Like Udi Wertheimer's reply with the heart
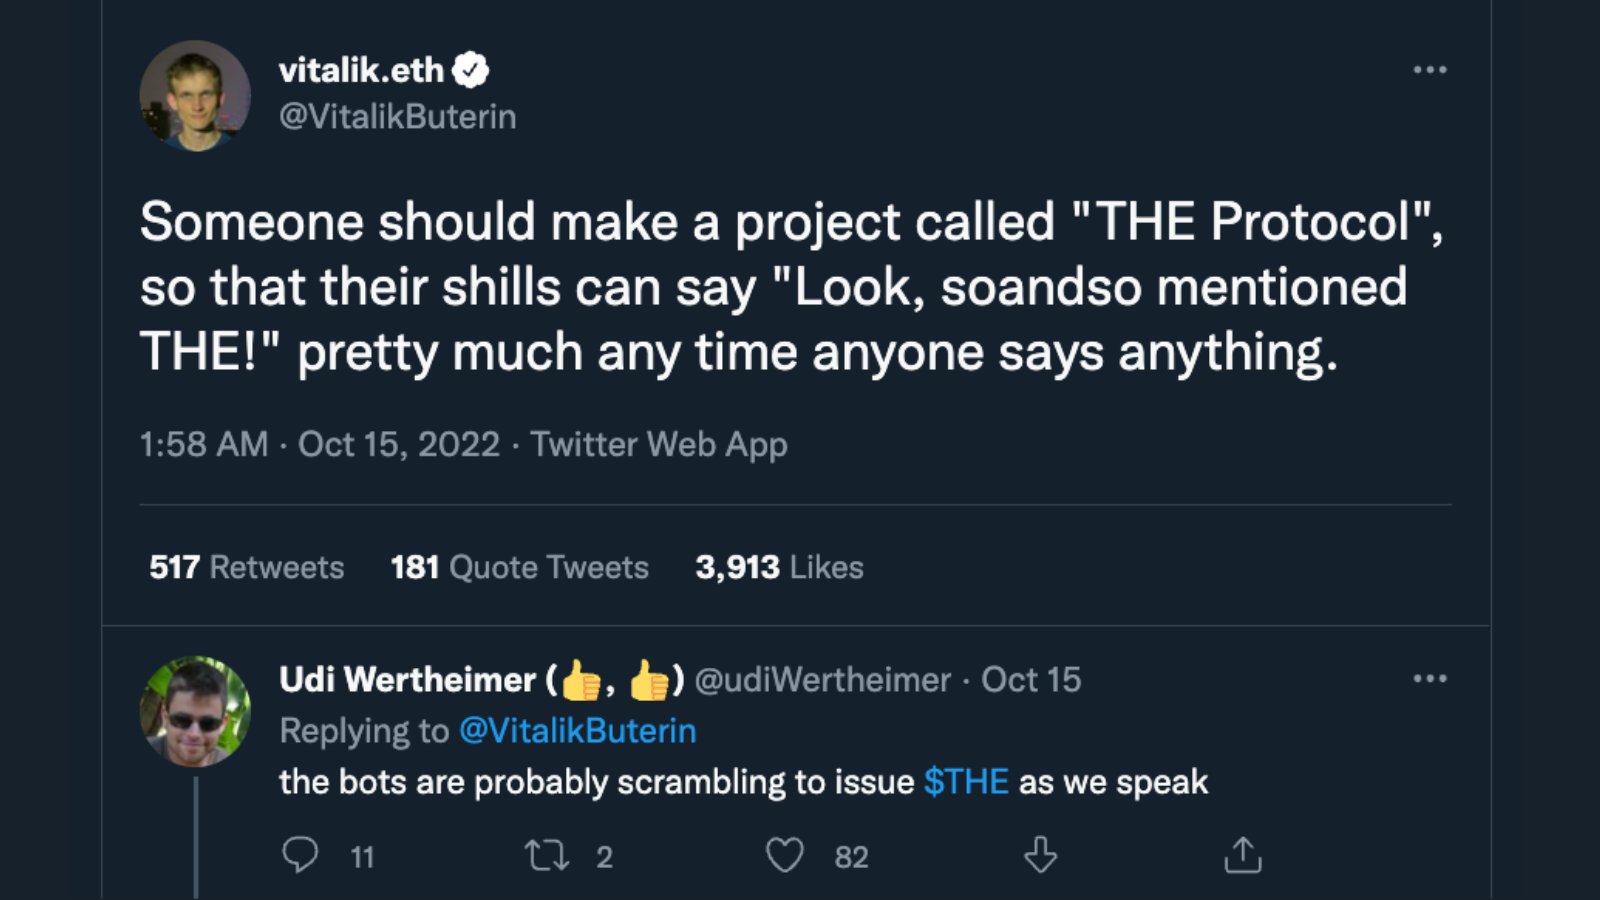 coord(784,855)
